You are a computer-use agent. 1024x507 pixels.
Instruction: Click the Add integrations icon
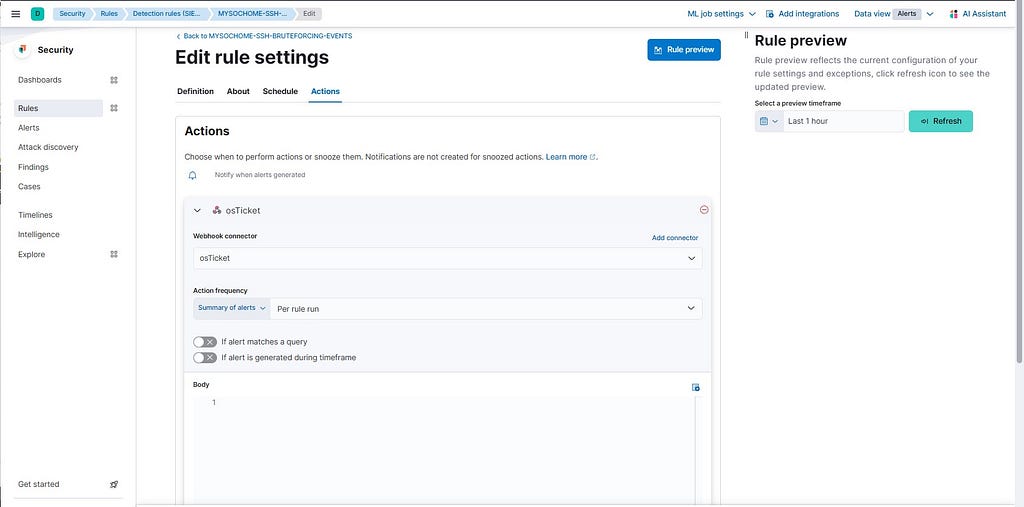(769, 14)
